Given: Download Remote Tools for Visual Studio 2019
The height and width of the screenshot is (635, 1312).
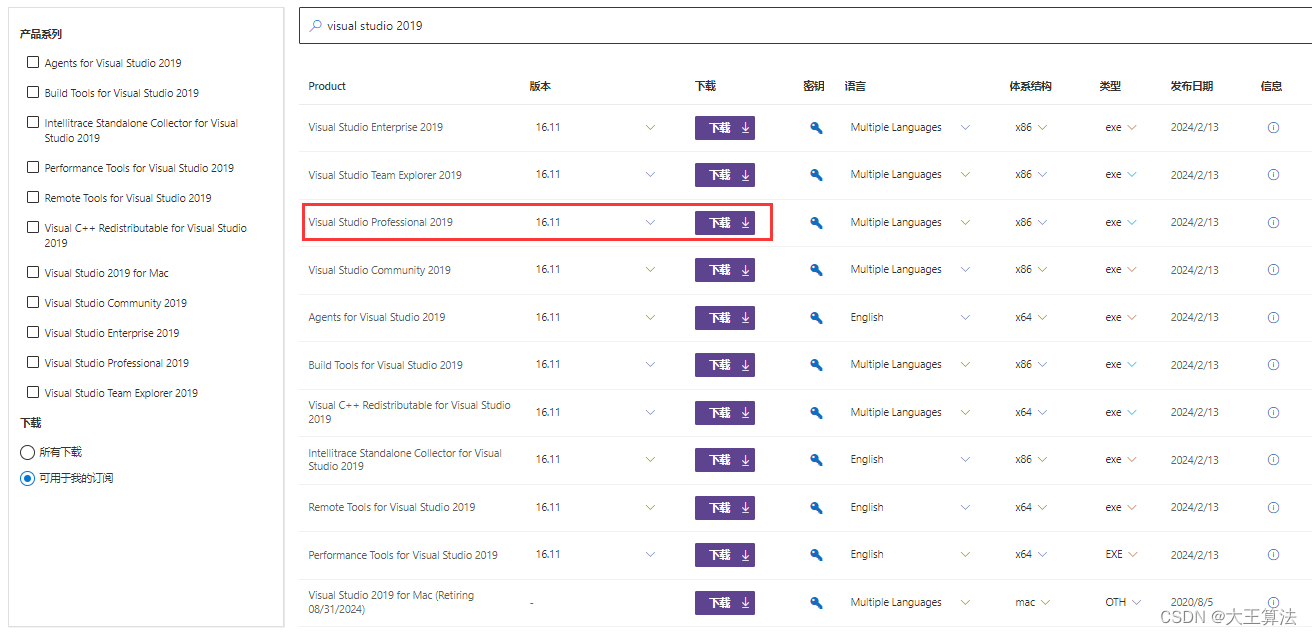Looking at the screenshot, I should pos(725,508).
